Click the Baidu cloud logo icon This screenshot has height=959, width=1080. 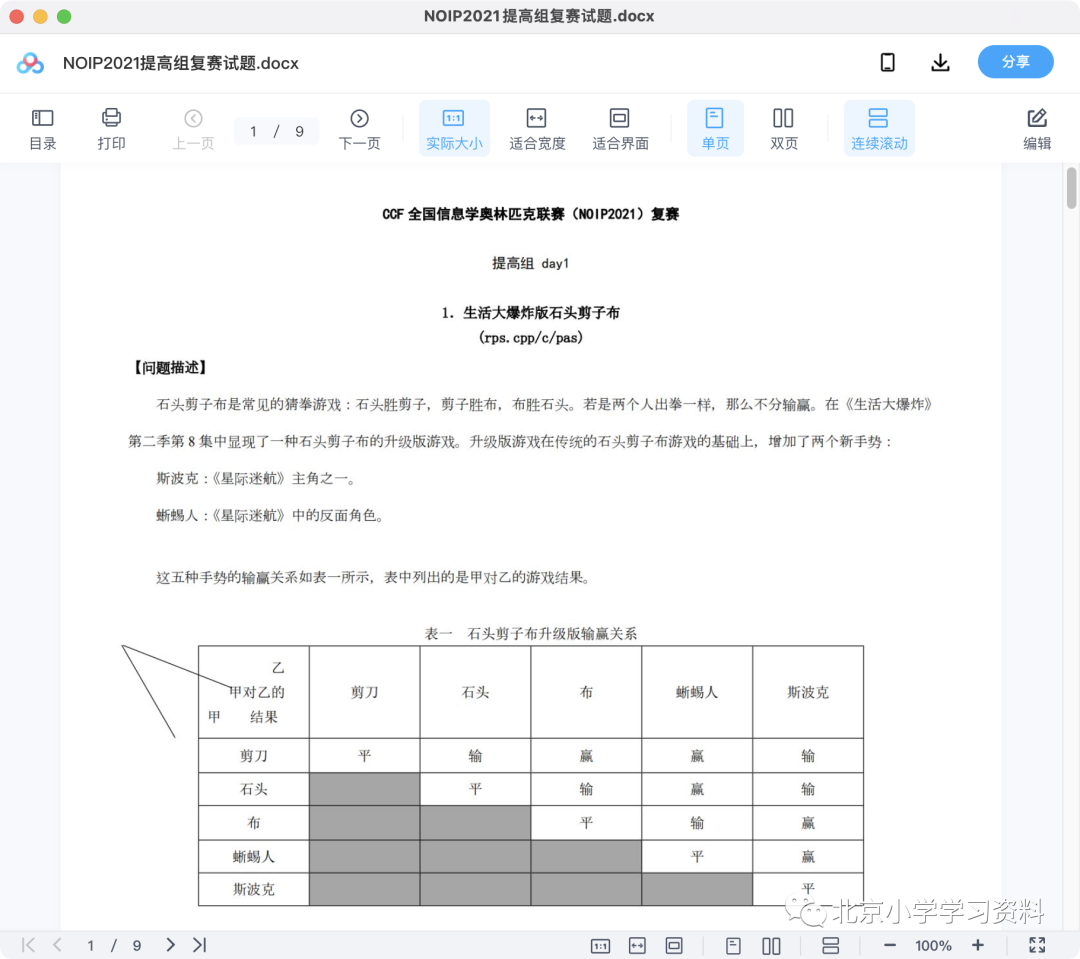point(30,63)
